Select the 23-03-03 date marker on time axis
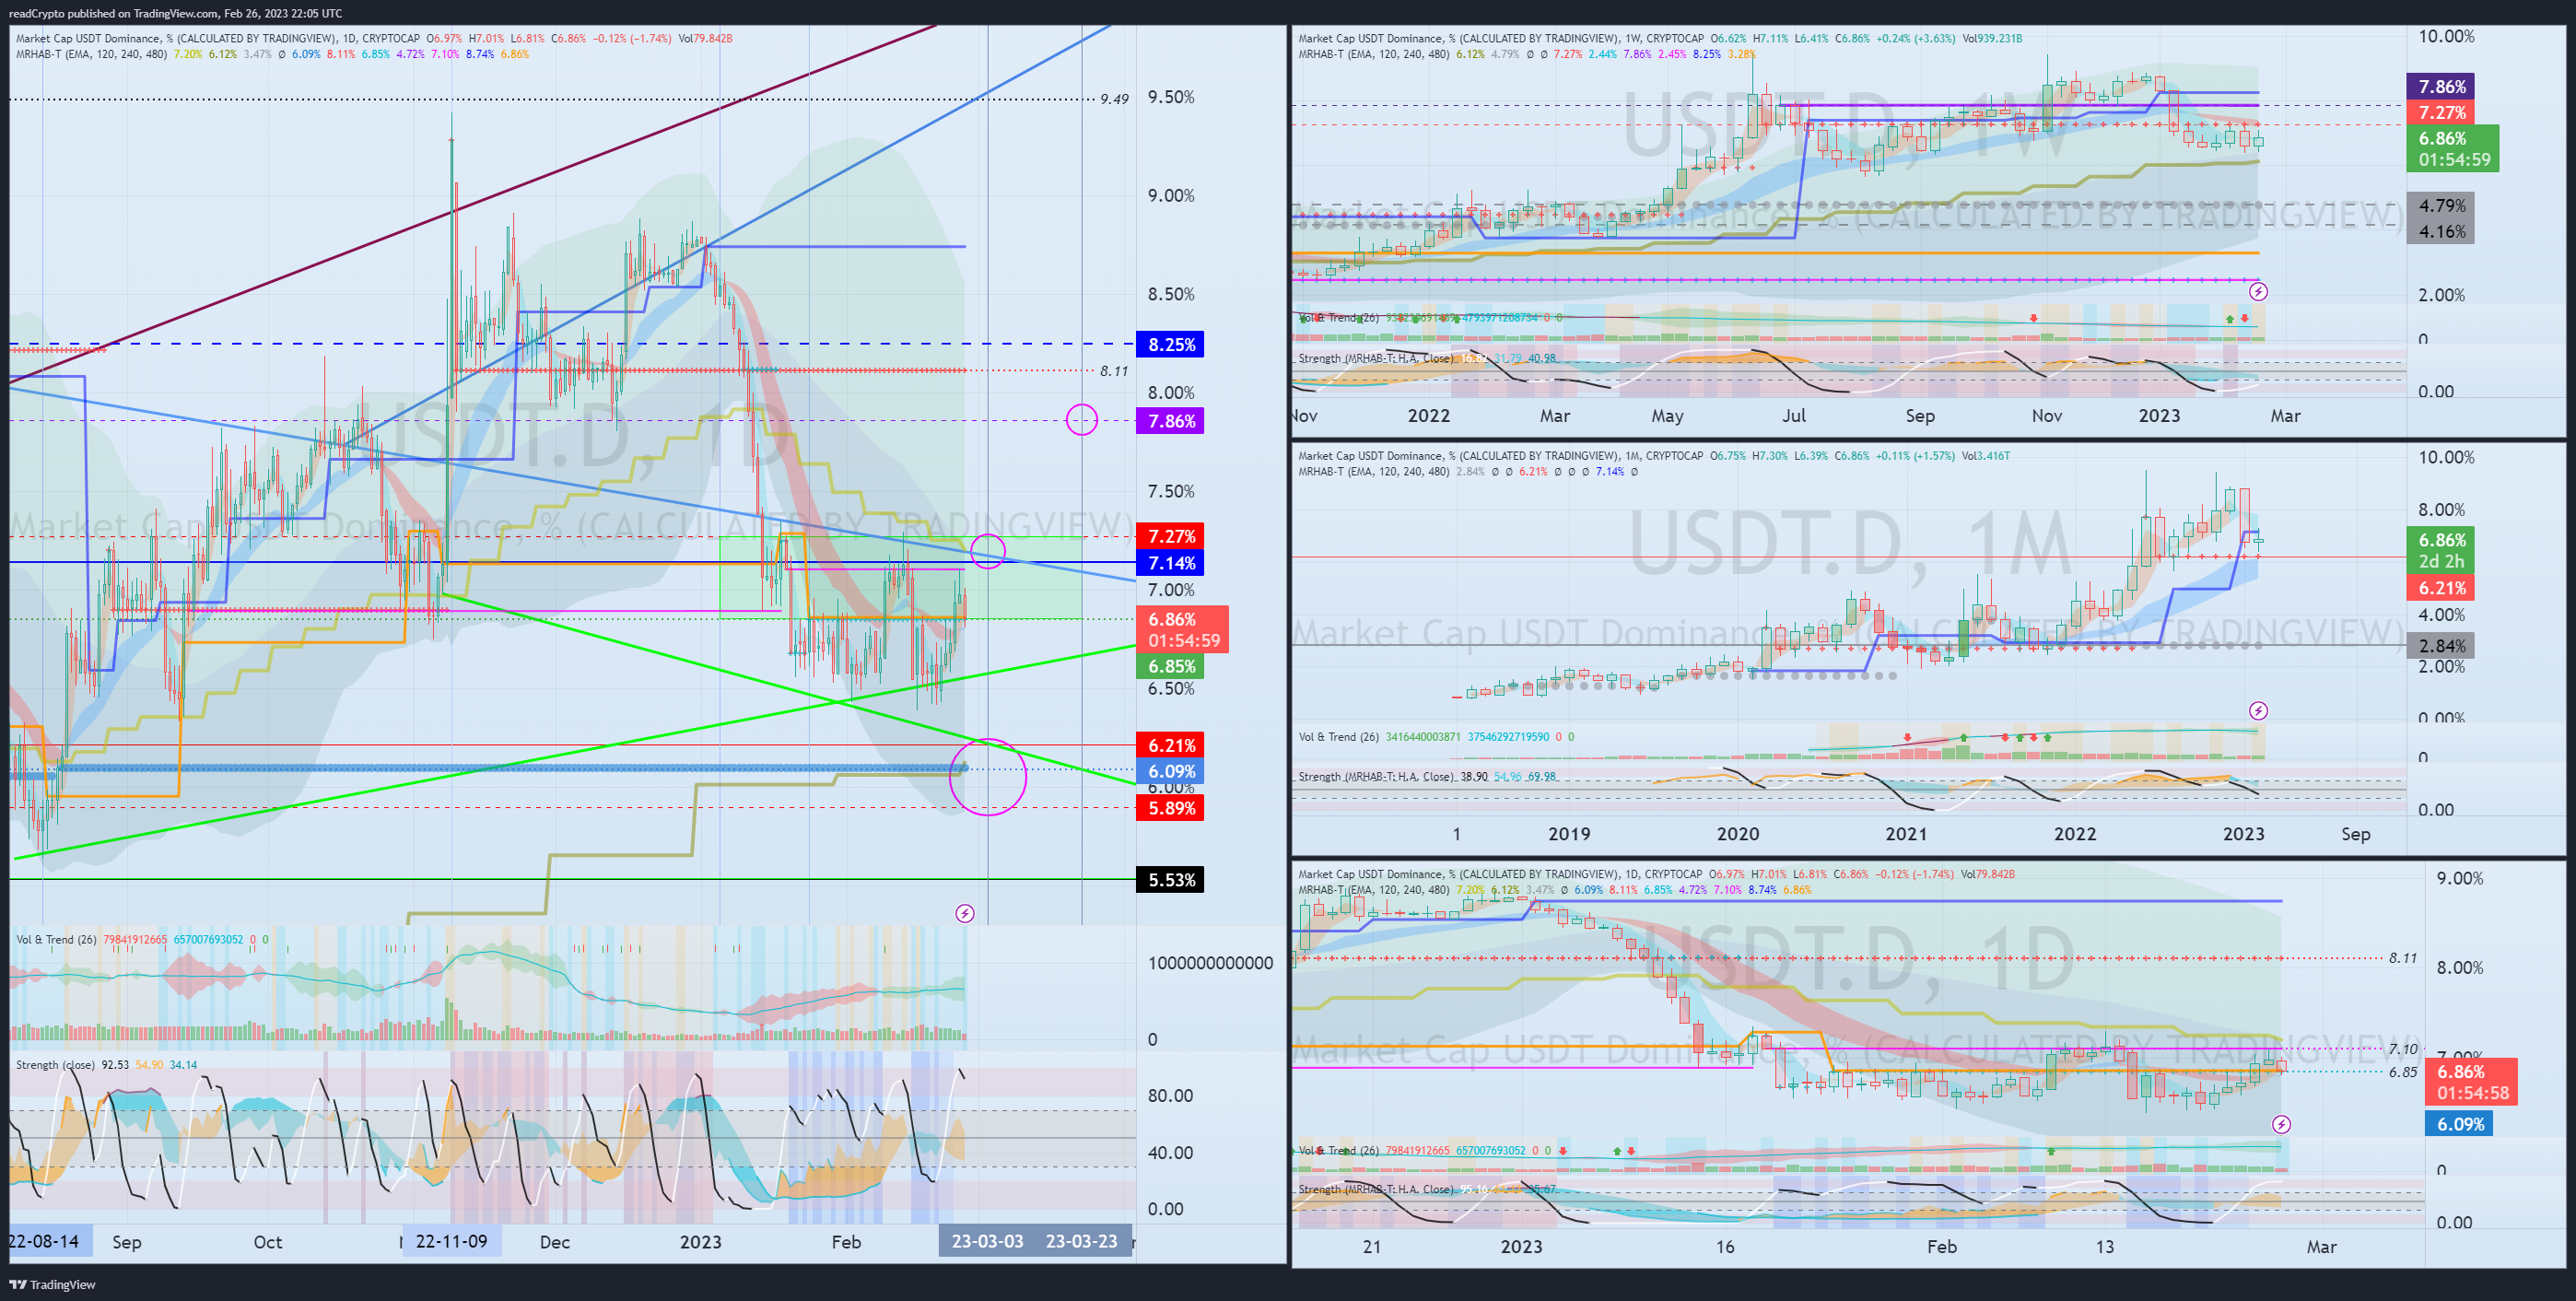 pos(987,1241)
